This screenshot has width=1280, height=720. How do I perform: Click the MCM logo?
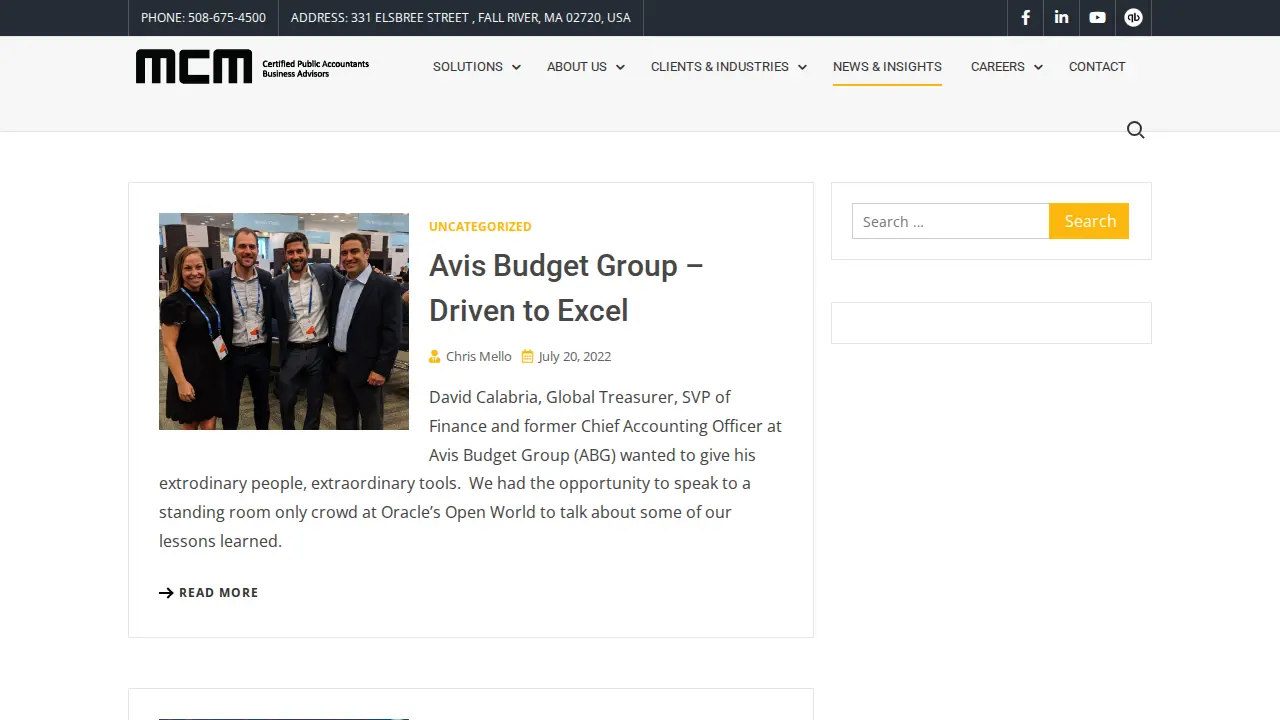tap(252, 66)
